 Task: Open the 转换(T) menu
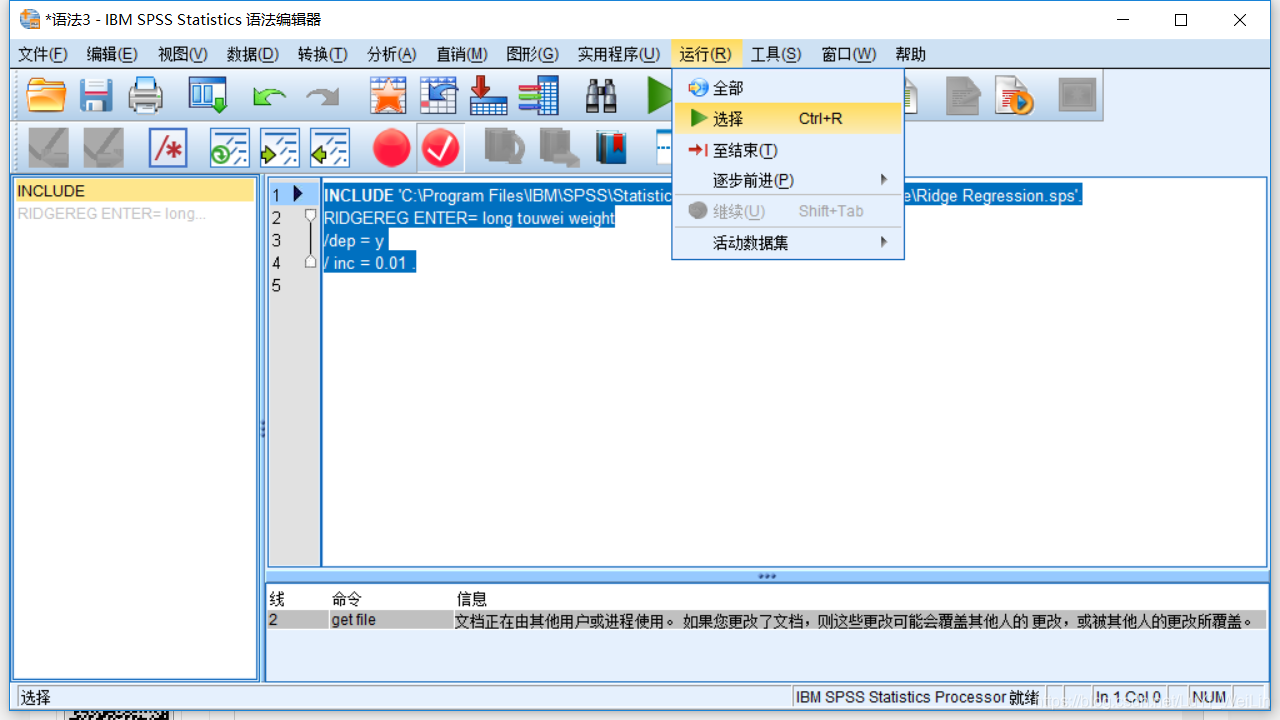tap(322, 54)
